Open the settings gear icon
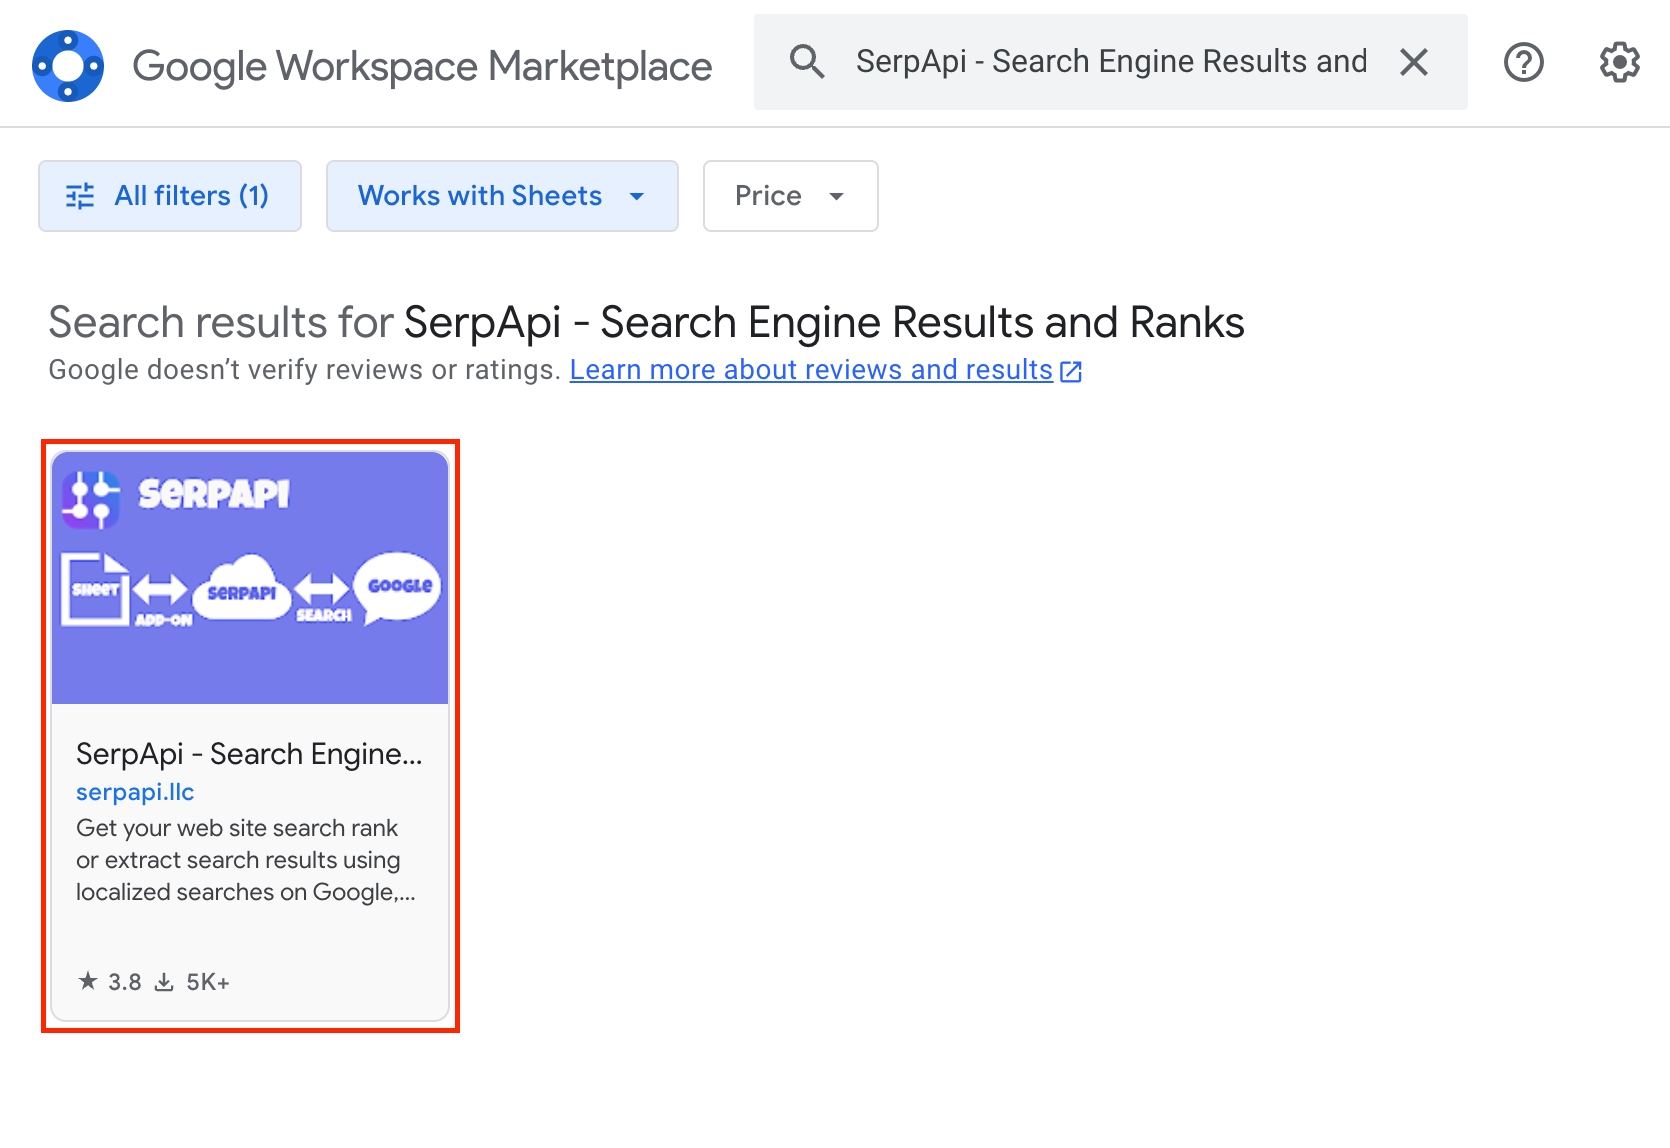 click(1619, 62)
